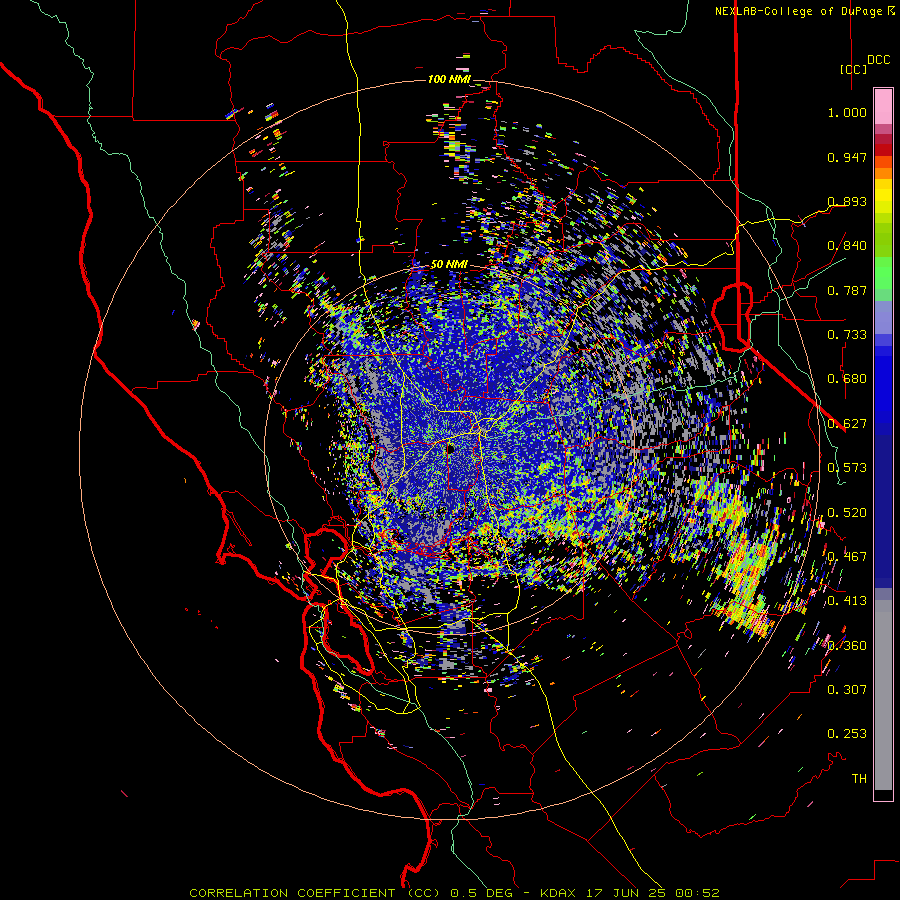Click the [CC] legend unit label
Screen dimensions: 900x900
pyautogui.click(x=853, y=69)
